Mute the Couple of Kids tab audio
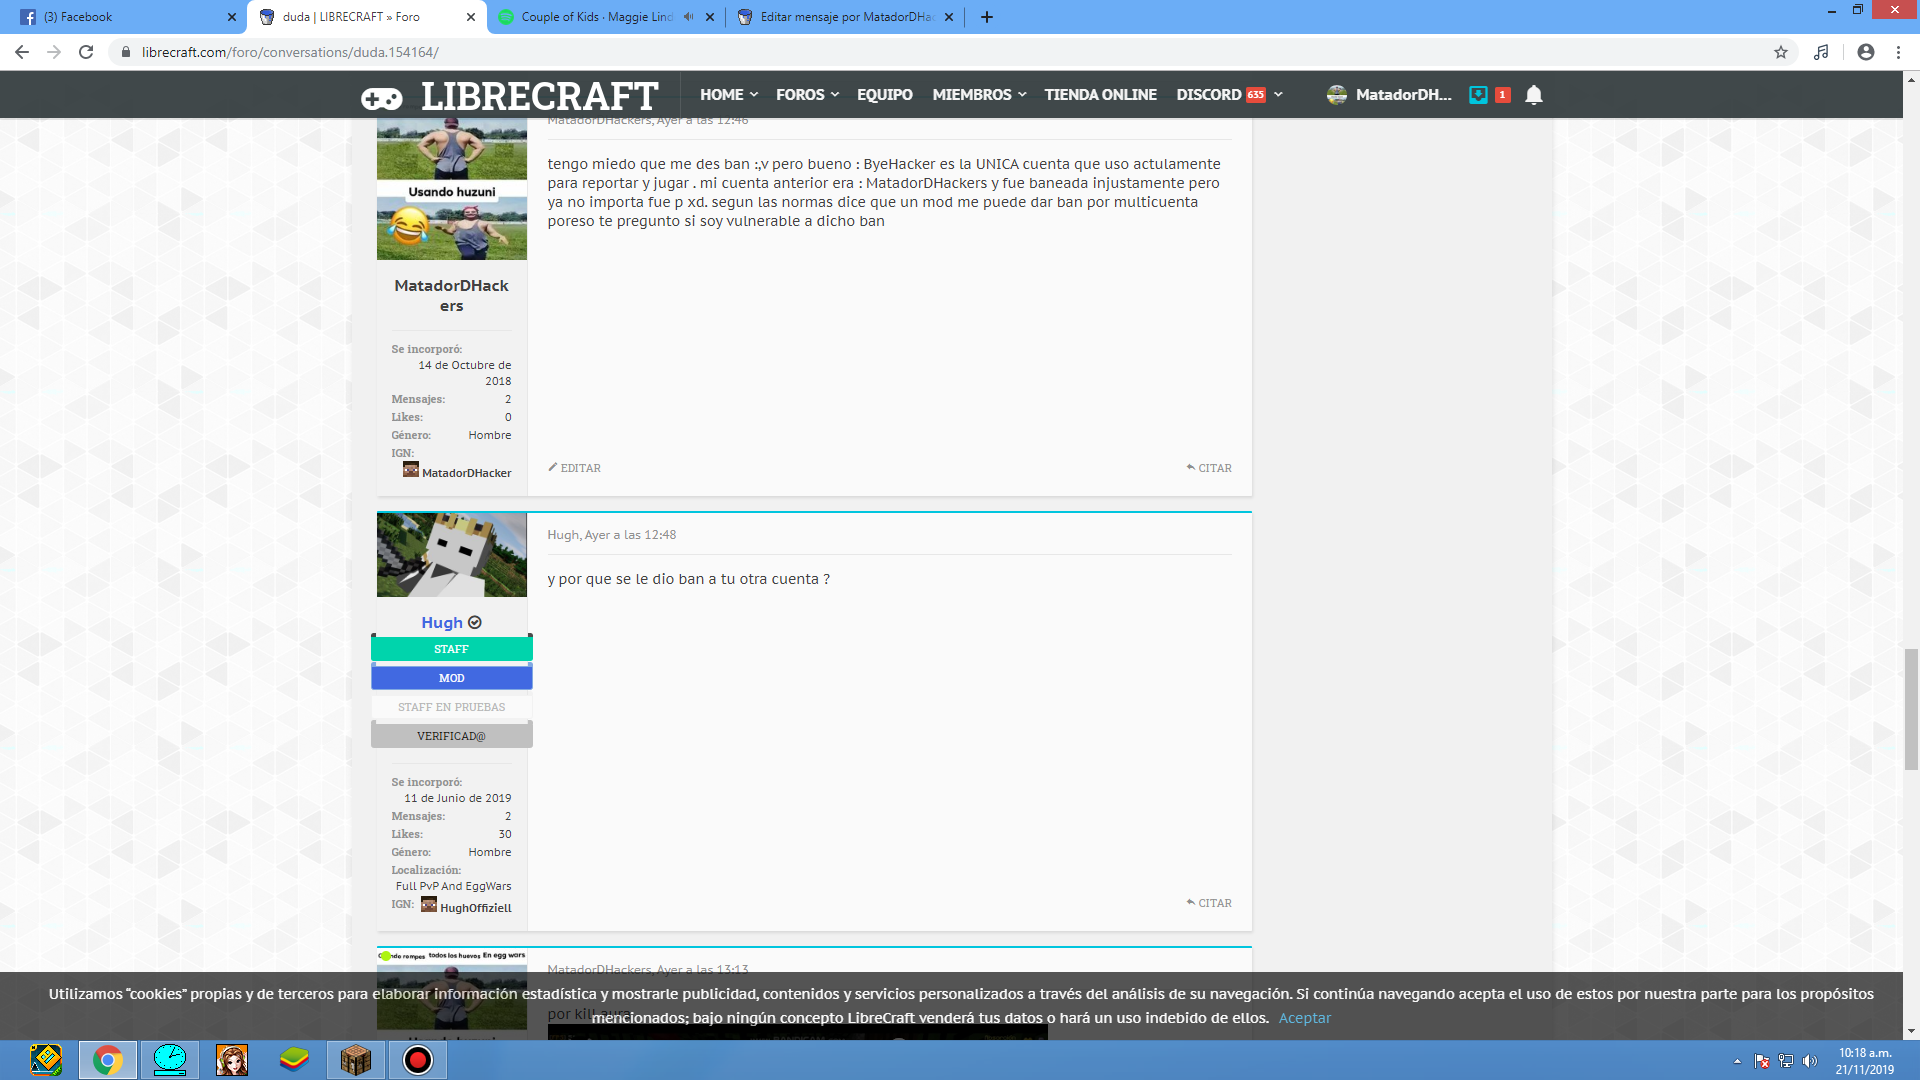Image resolution: width=1920 pixels, height=1080 pixels. pyautogui.click(x=688, y=17)
